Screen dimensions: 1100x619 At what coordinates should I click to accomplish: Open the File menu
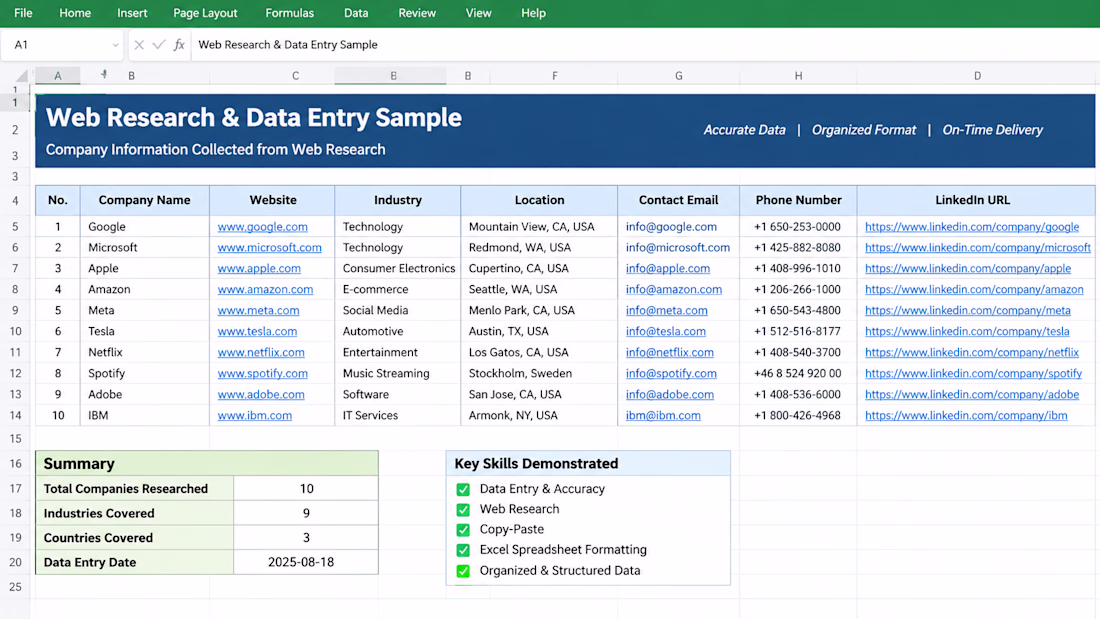coord(23,13)
